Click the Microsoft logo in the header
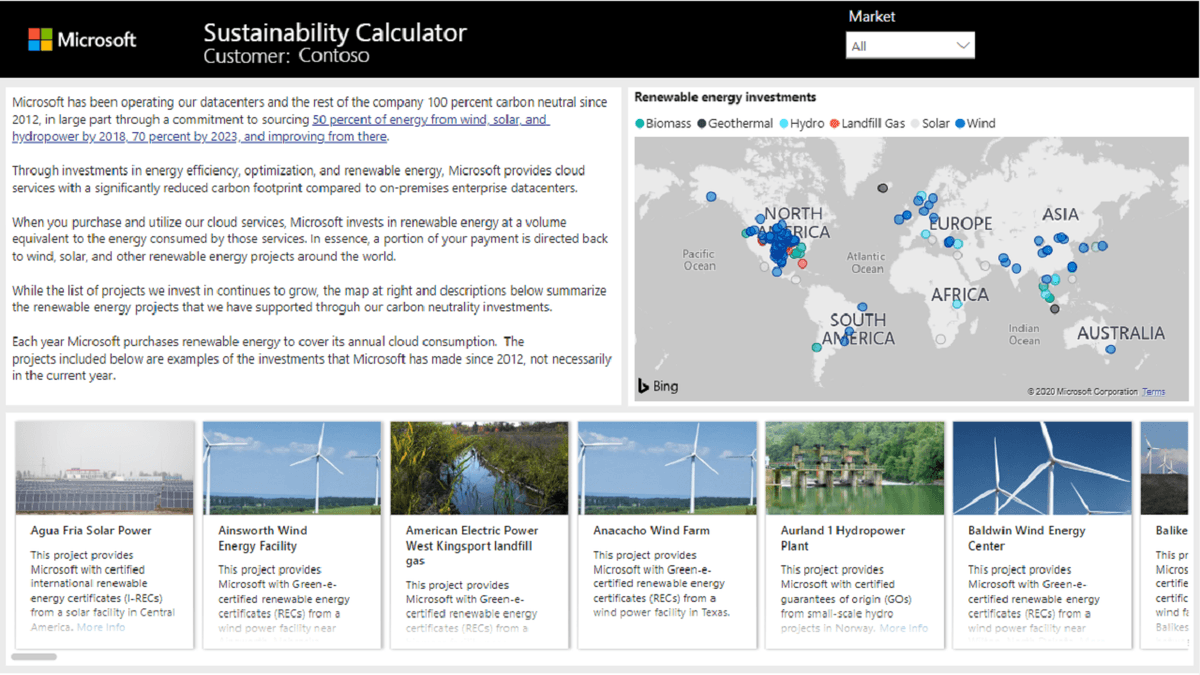This screenshot has width=1200, height=675. click(82, 40)
